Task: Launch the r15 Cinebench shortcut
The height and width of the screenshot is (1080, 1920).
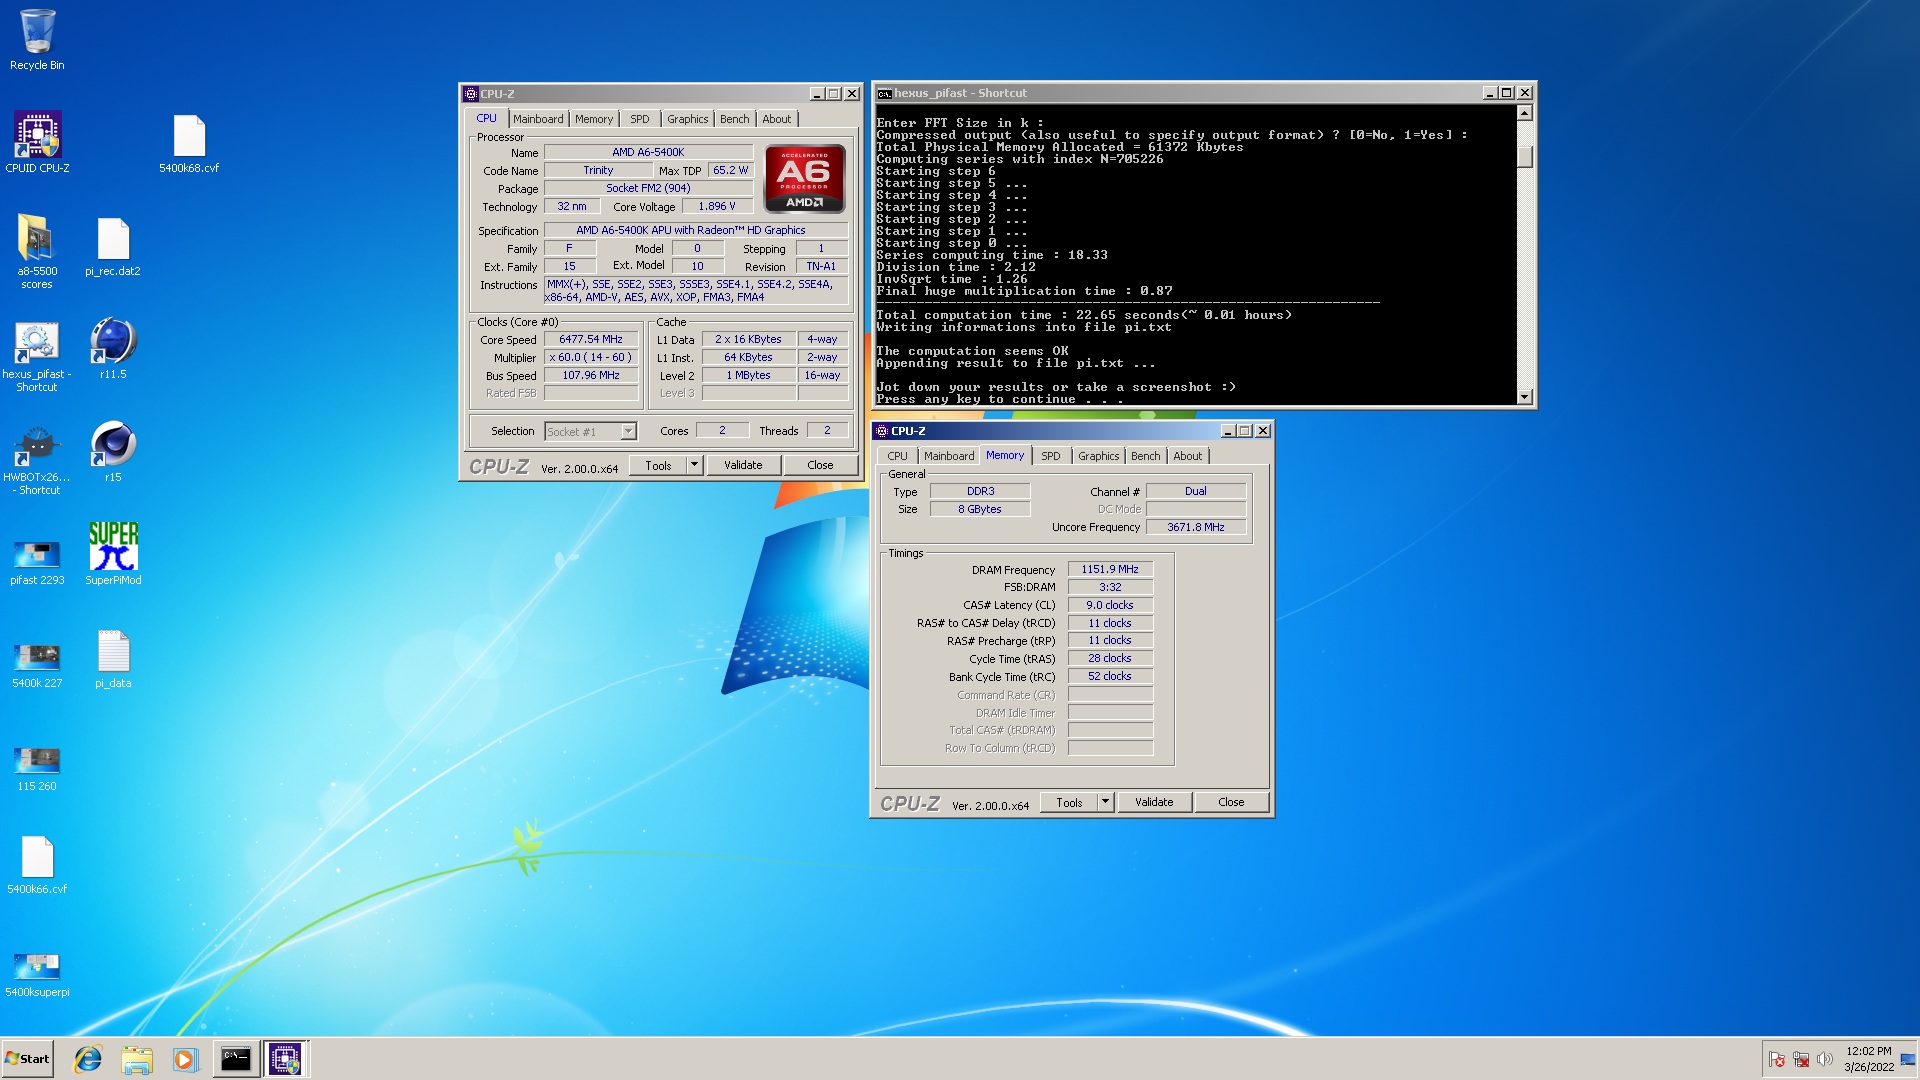Action: click(113, 452)
